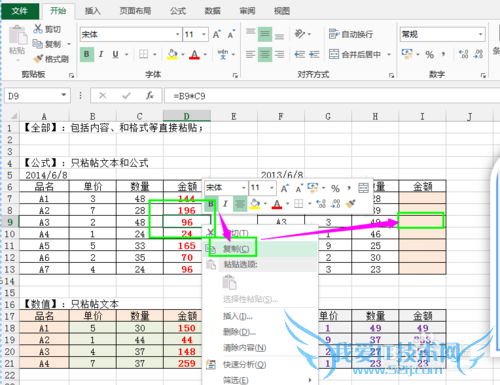The image size is (500, 385).
Task: Click the borders icon in ribbon
Action: [x=143, y=54]
